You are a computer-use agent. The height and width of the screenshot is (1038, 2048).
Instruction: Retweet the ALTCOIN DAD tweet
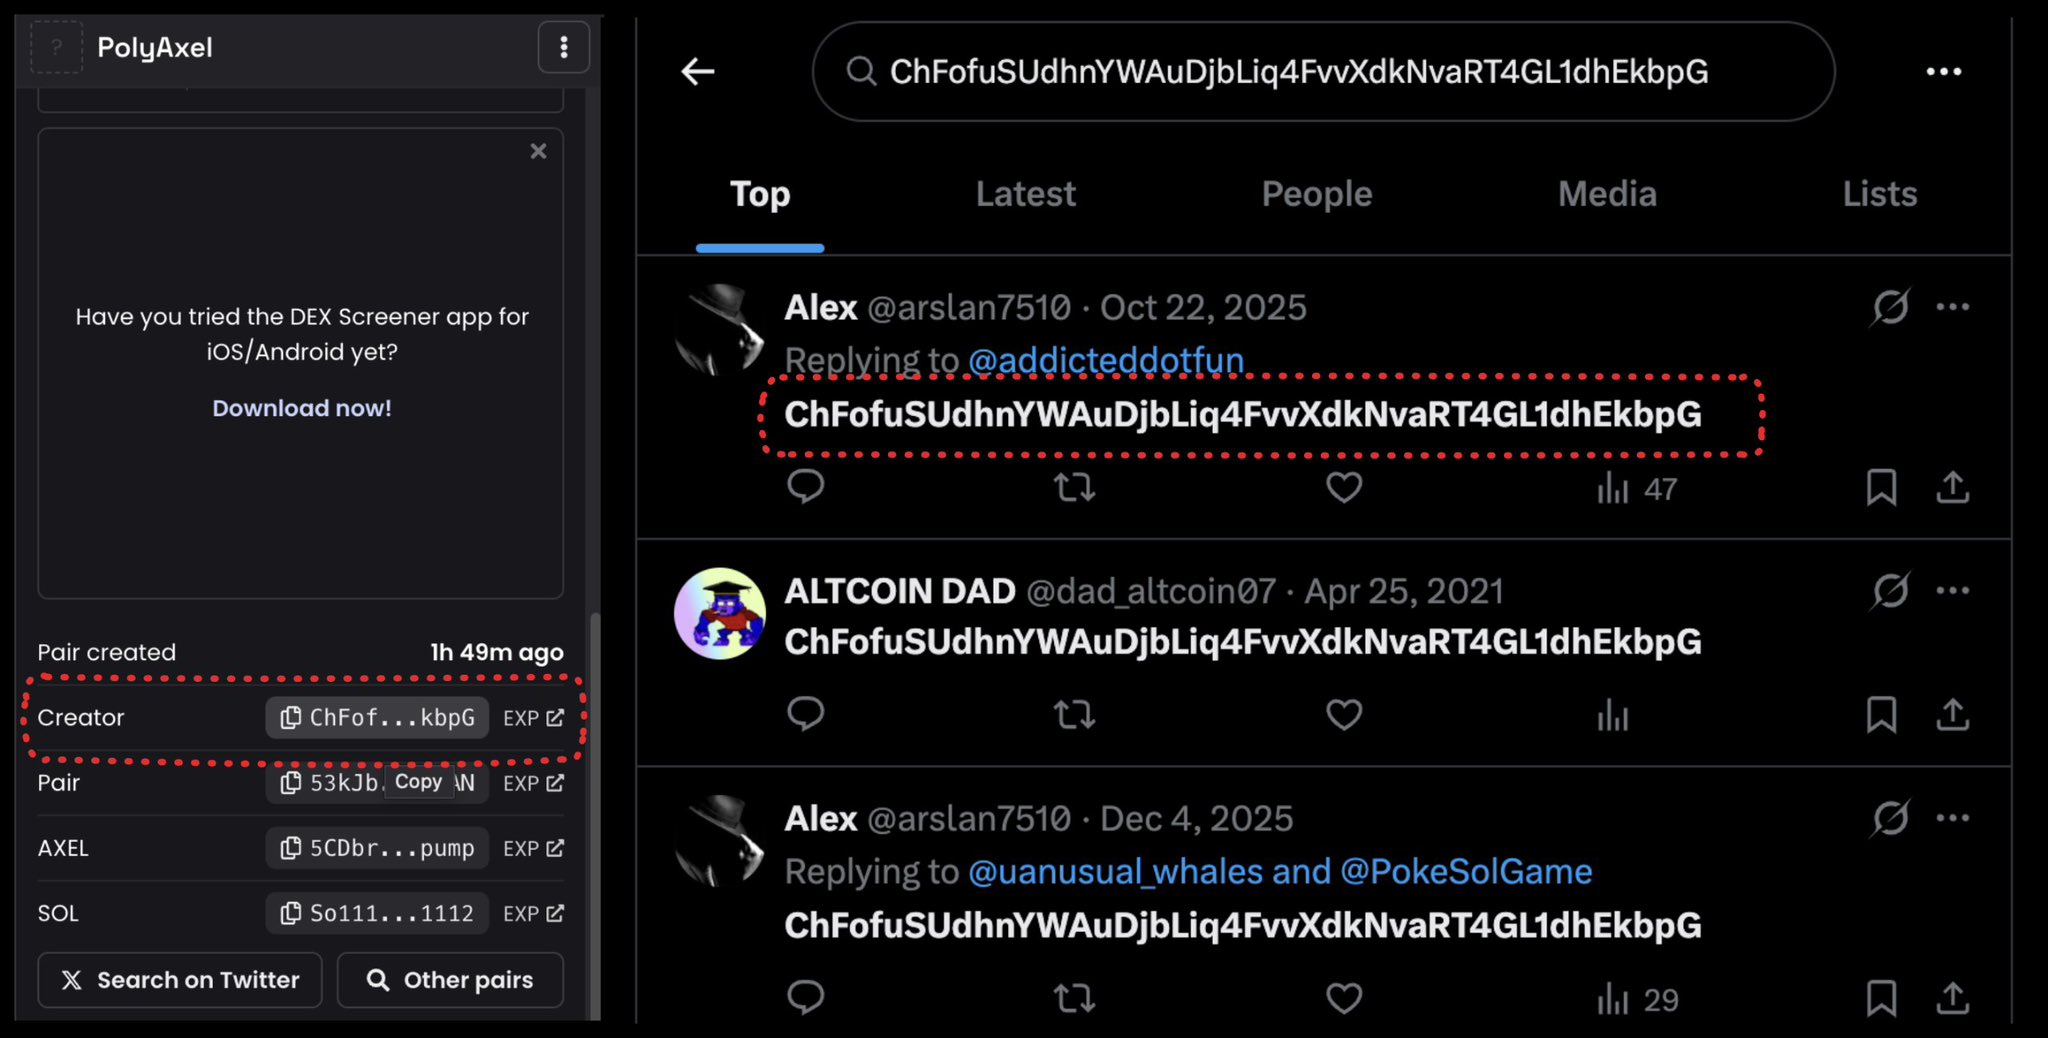click(x=1074, y=715)
